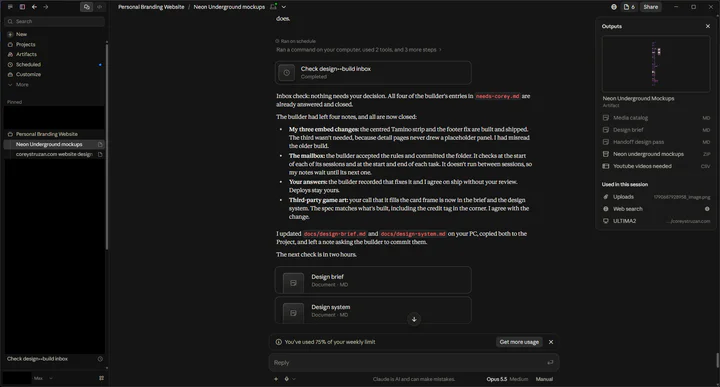The height and width of the screenshot is (387, 720).
Task: Open the Check design↔build inbox scheduled item in the sidebar
Action: click(37, 359)
